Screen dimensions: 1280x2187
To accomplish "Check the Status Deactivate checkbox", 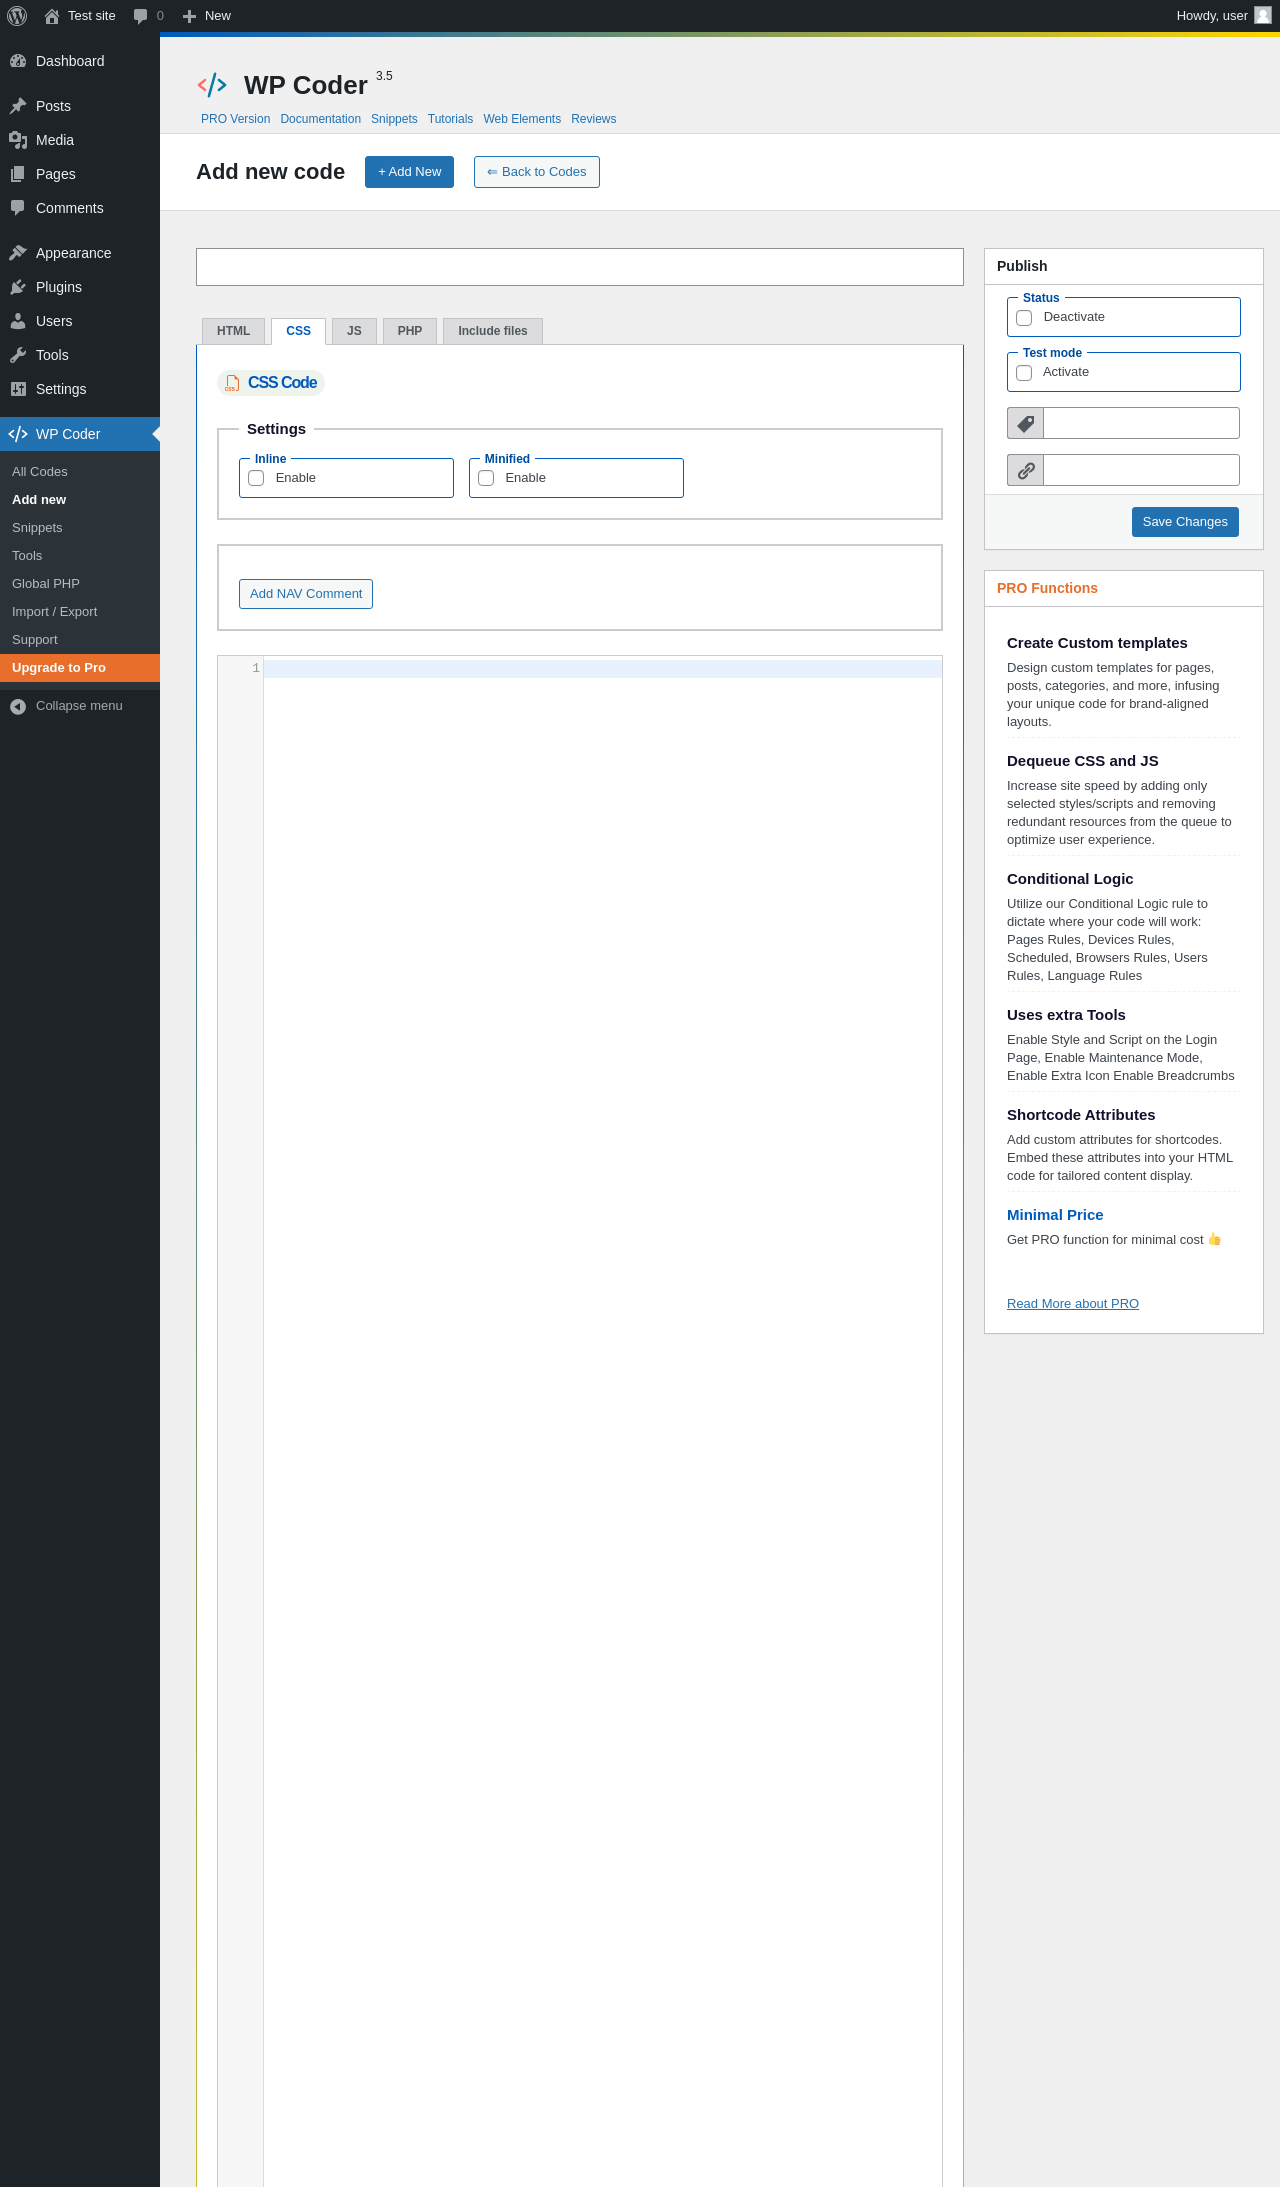I will pos(1024,318).
